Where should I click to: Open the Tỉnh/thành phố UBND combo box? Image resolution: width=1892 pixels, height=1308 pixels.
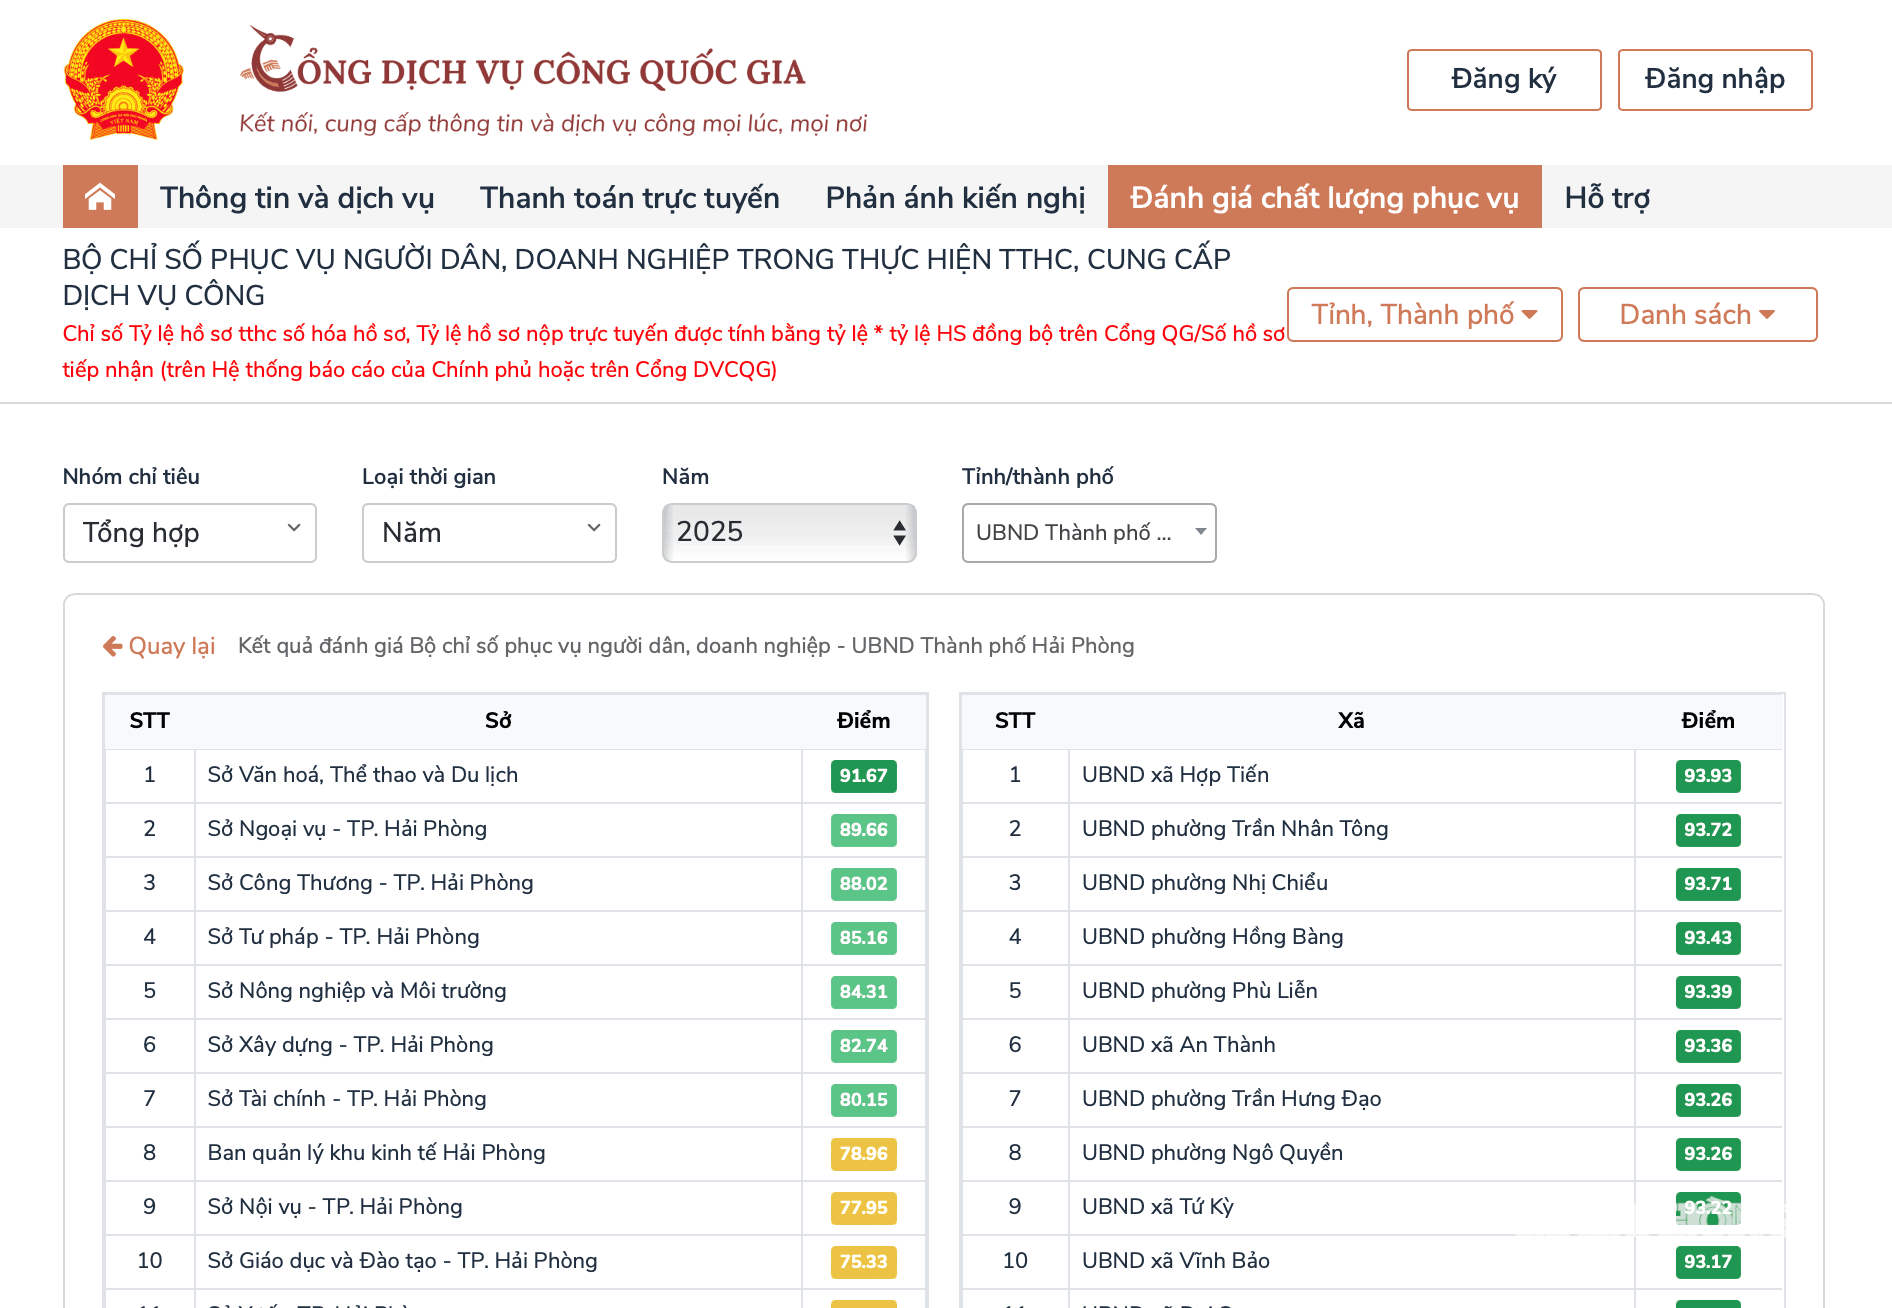tap(1089, 533)
